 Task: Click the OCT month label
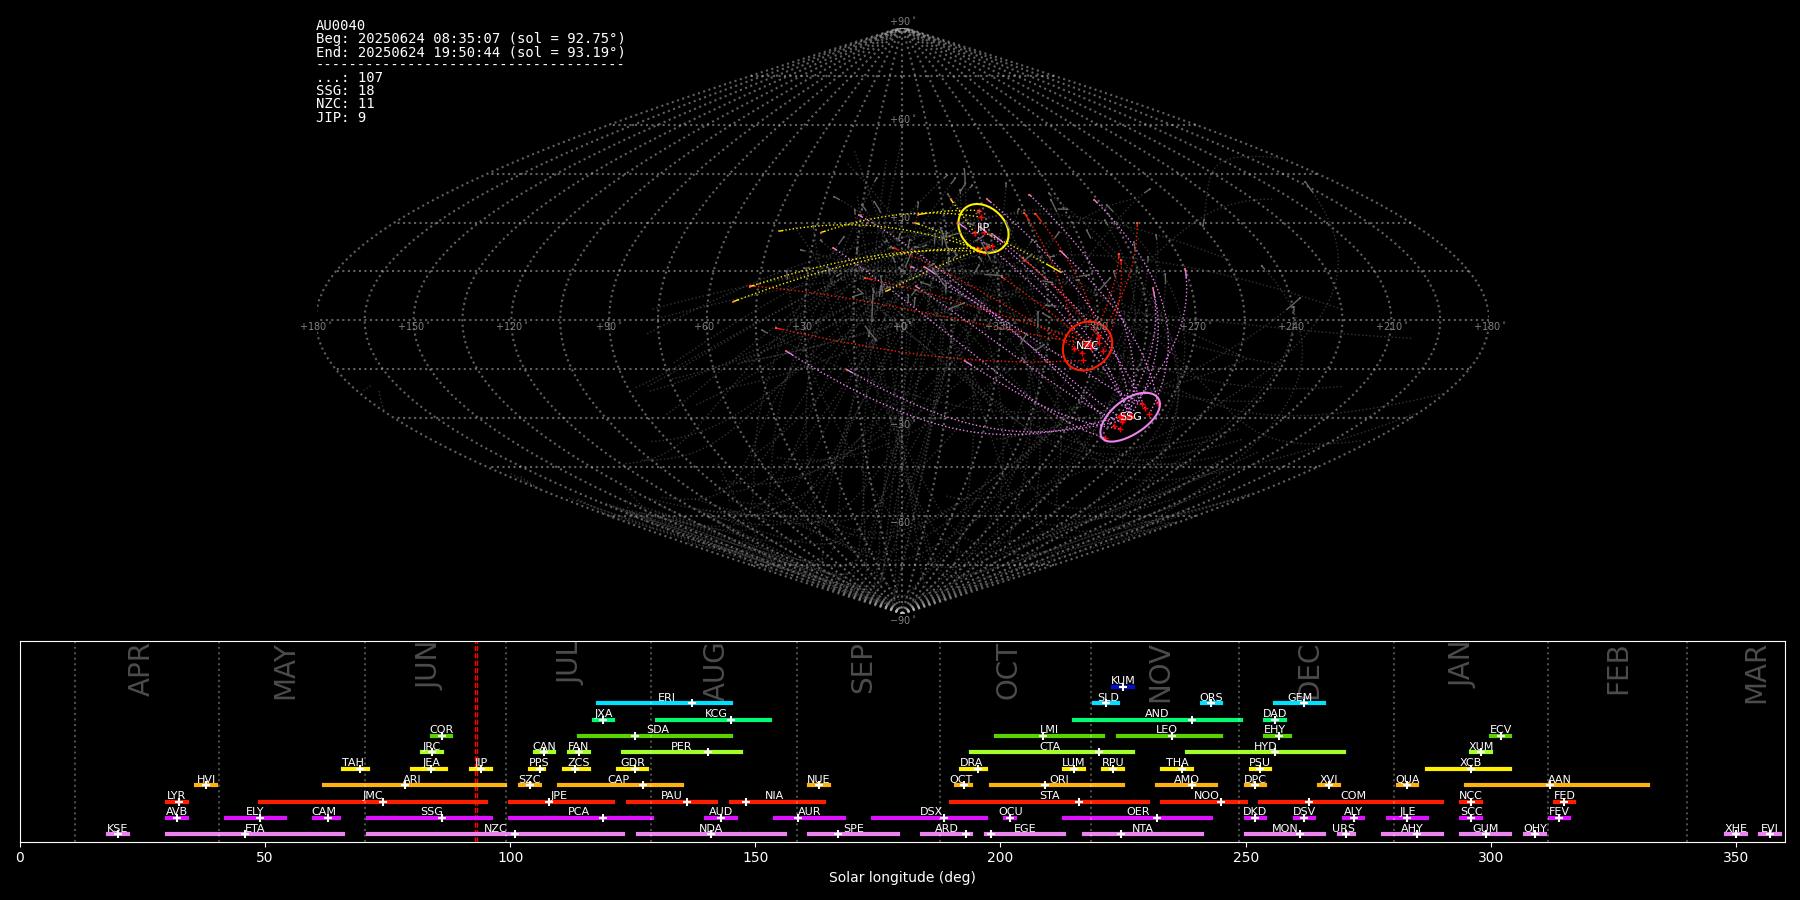point(1007,672)
